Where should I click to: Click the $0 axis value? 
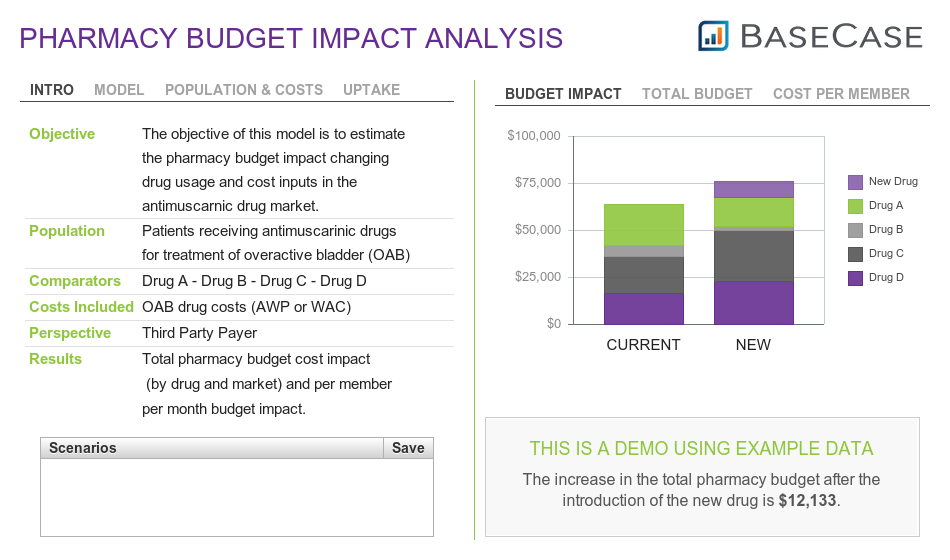click(x=554, y=324)
